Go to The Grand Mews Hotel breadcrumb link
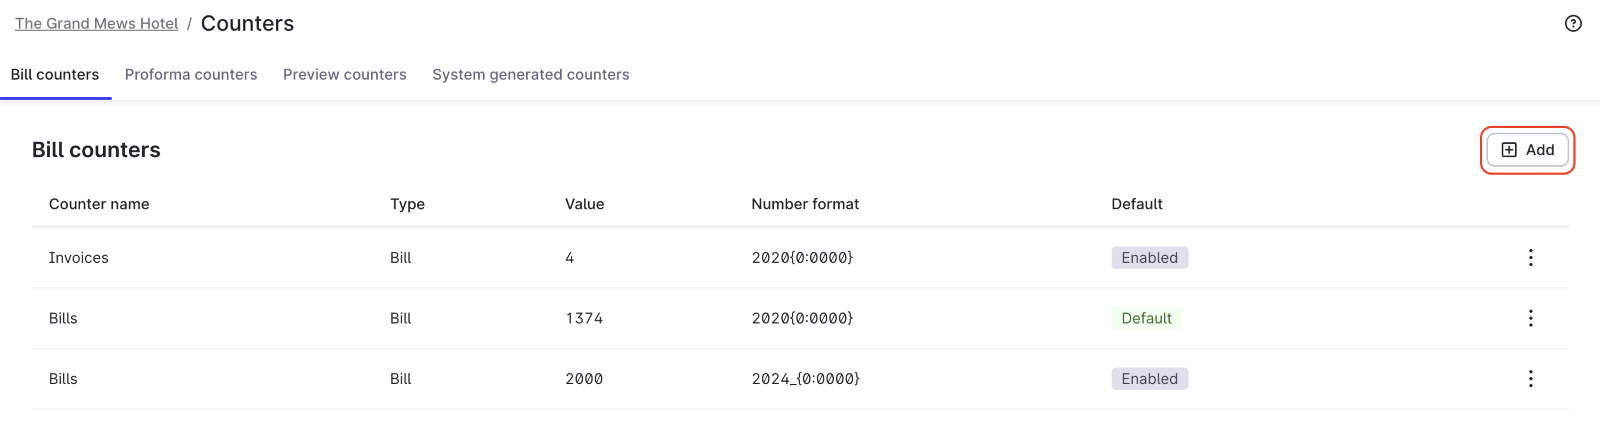Screen dimensions: 1600x443 point(96,24)
